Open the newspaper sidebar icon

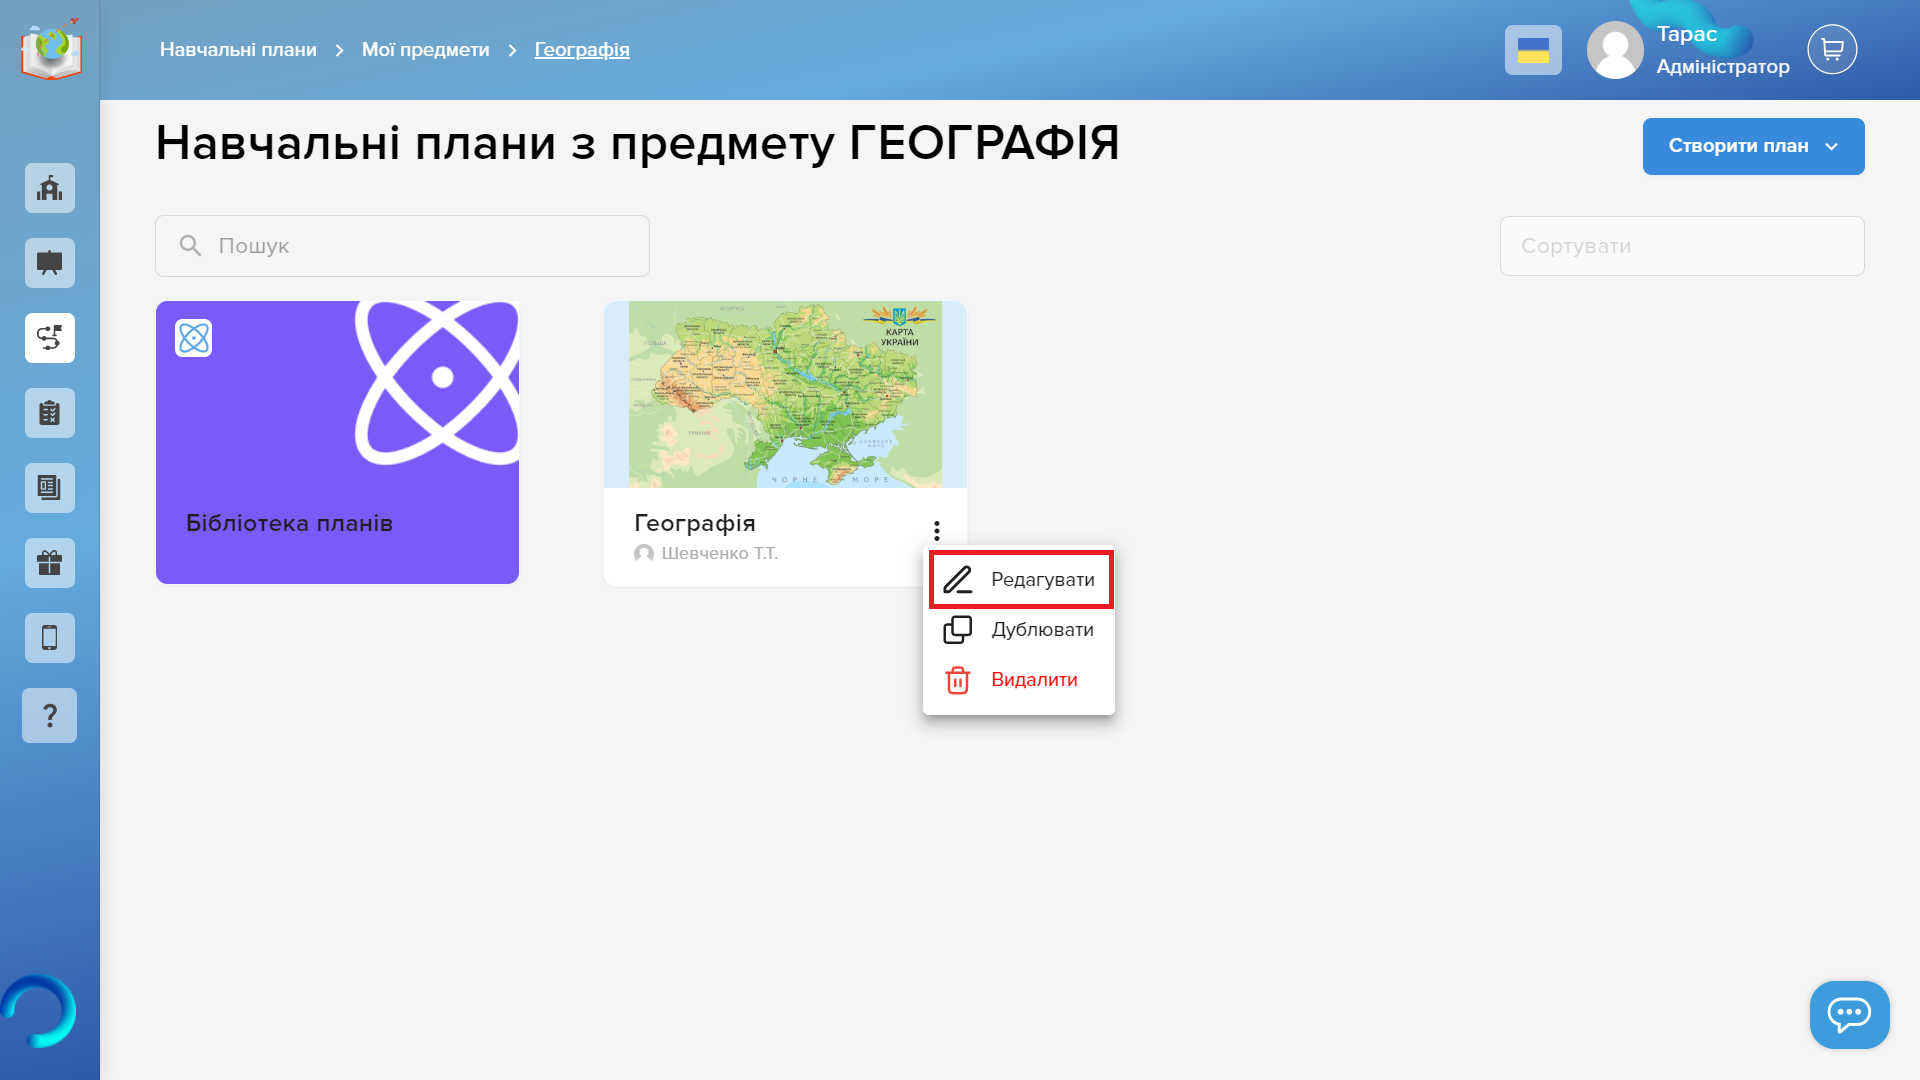click(50, 488)
